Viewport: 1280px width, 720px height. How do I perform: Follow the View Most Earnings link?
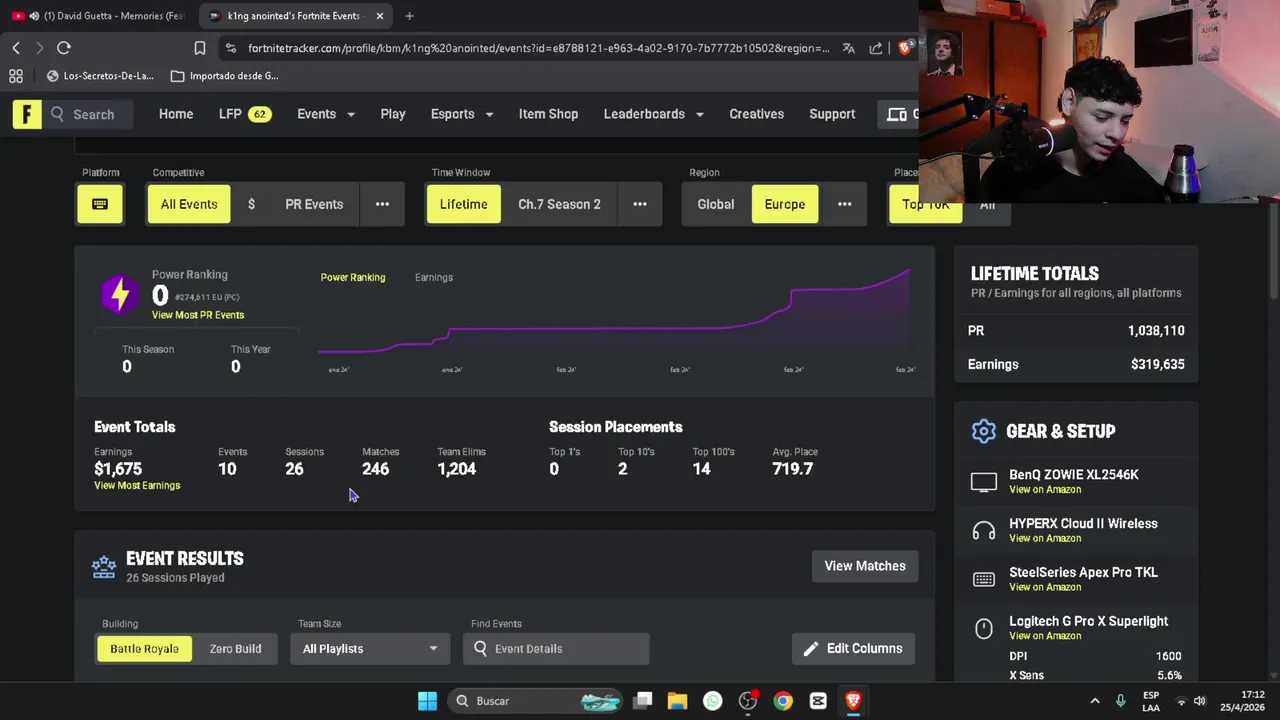(137, 486)
